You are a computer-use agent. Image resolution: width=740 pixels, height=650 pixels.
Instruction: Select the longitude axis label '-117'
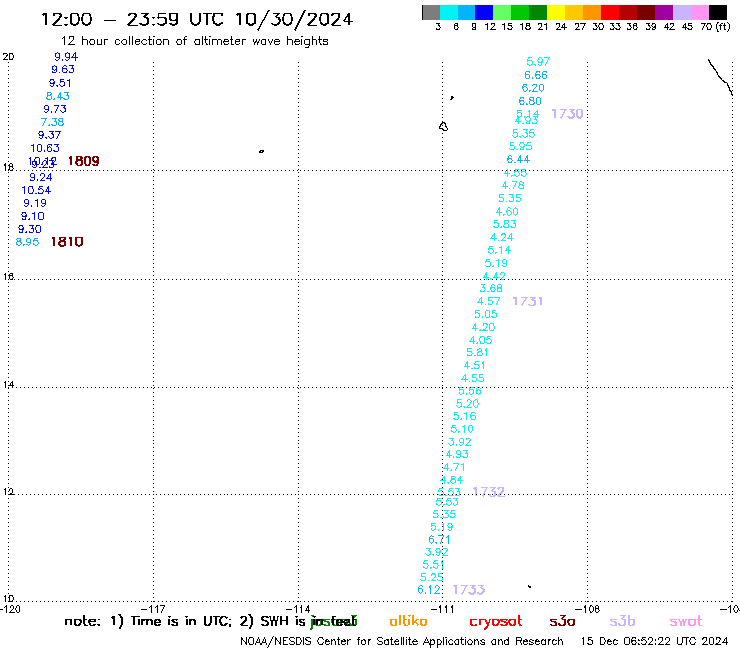point(154,609)
